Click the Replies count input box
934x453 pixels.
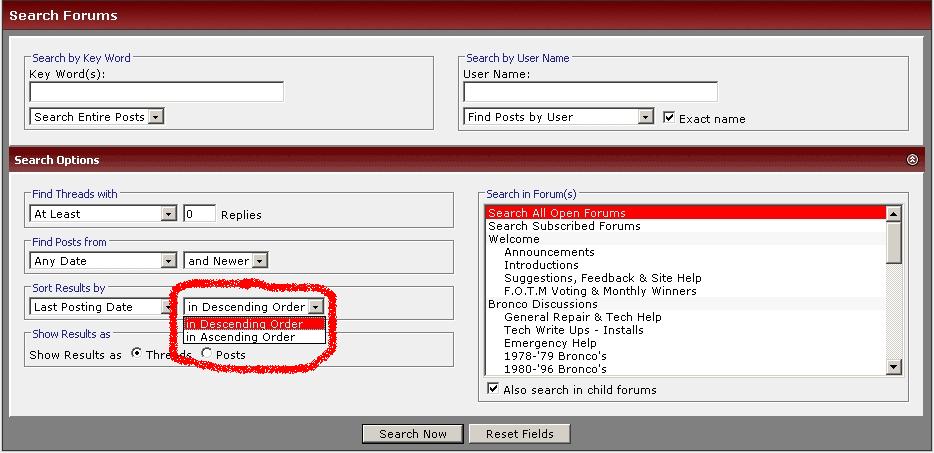pyautogui.click(x=199, y=213)
